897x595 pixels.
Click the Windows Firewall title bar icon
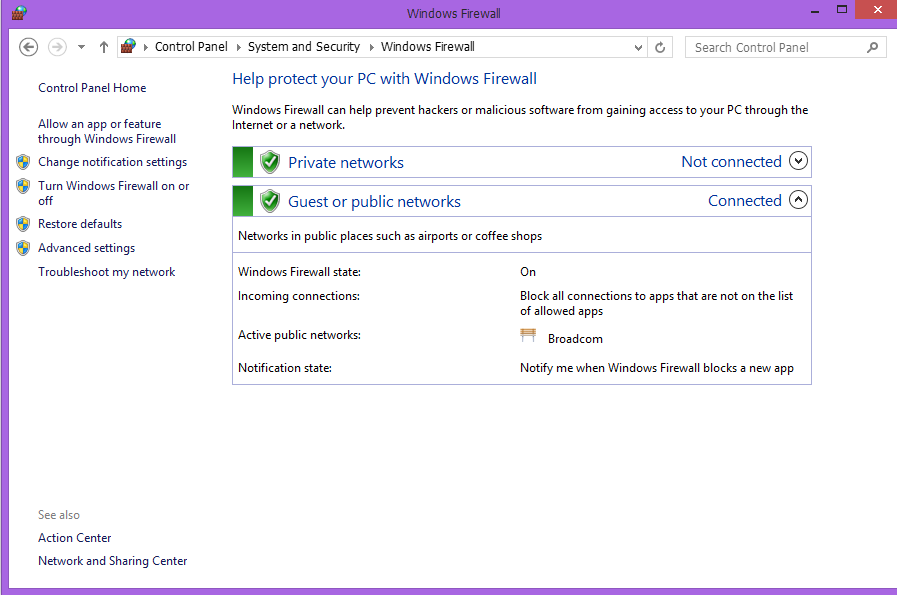pyautogui.click(x=19, y=13)
